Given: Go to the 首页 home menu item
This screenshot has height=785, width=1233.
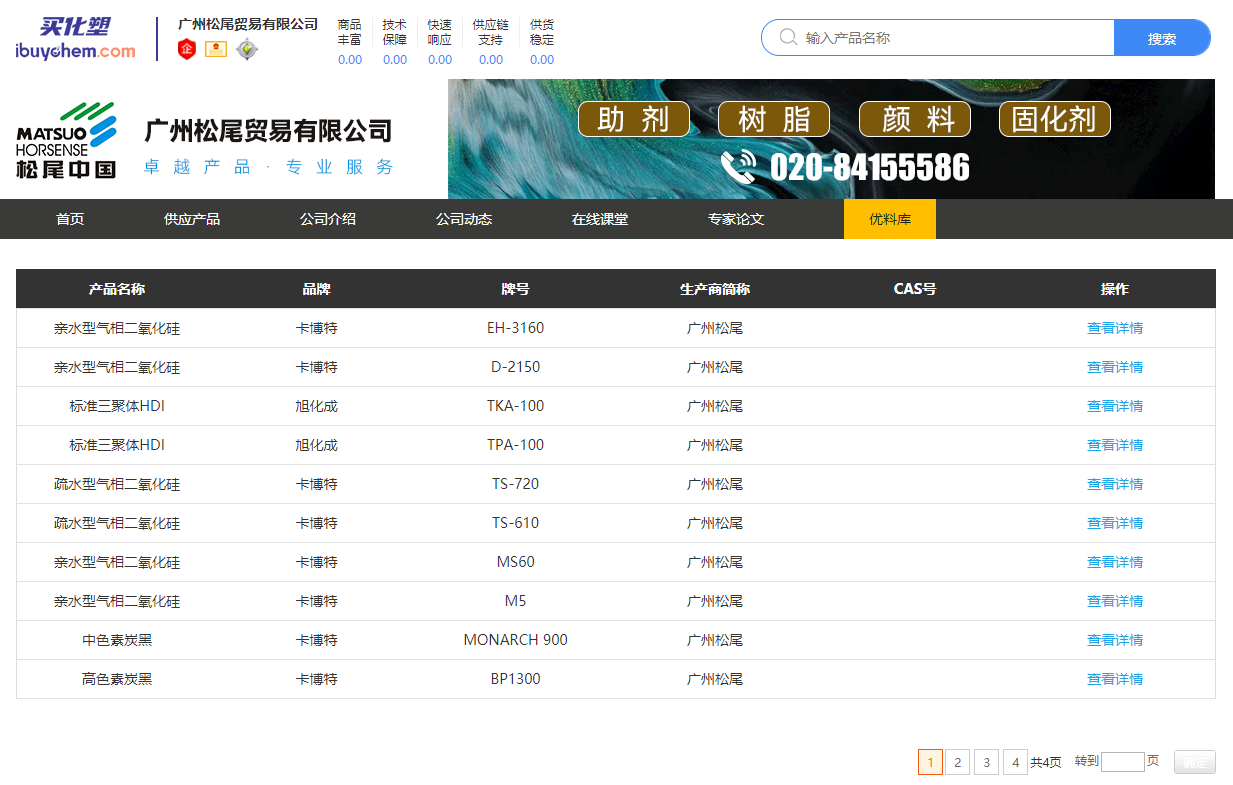Looking at the screenshot, I should click(x=70, y=219).
